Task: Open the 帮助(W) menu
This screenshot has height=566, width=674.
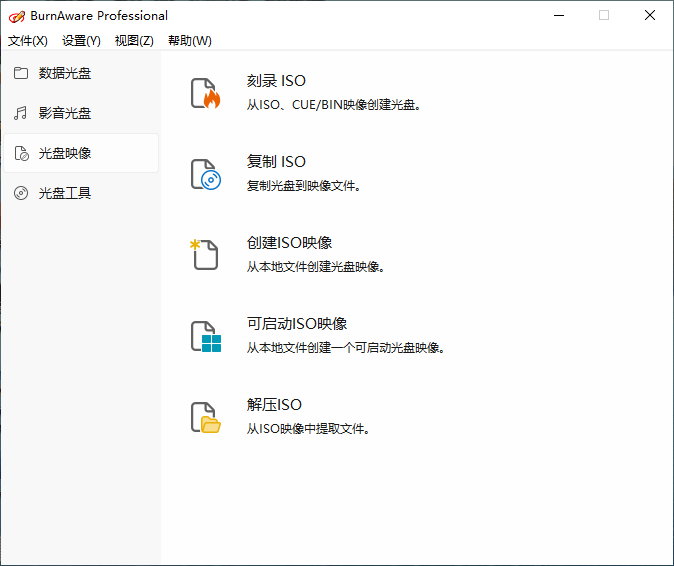Action: pos(190,41)
